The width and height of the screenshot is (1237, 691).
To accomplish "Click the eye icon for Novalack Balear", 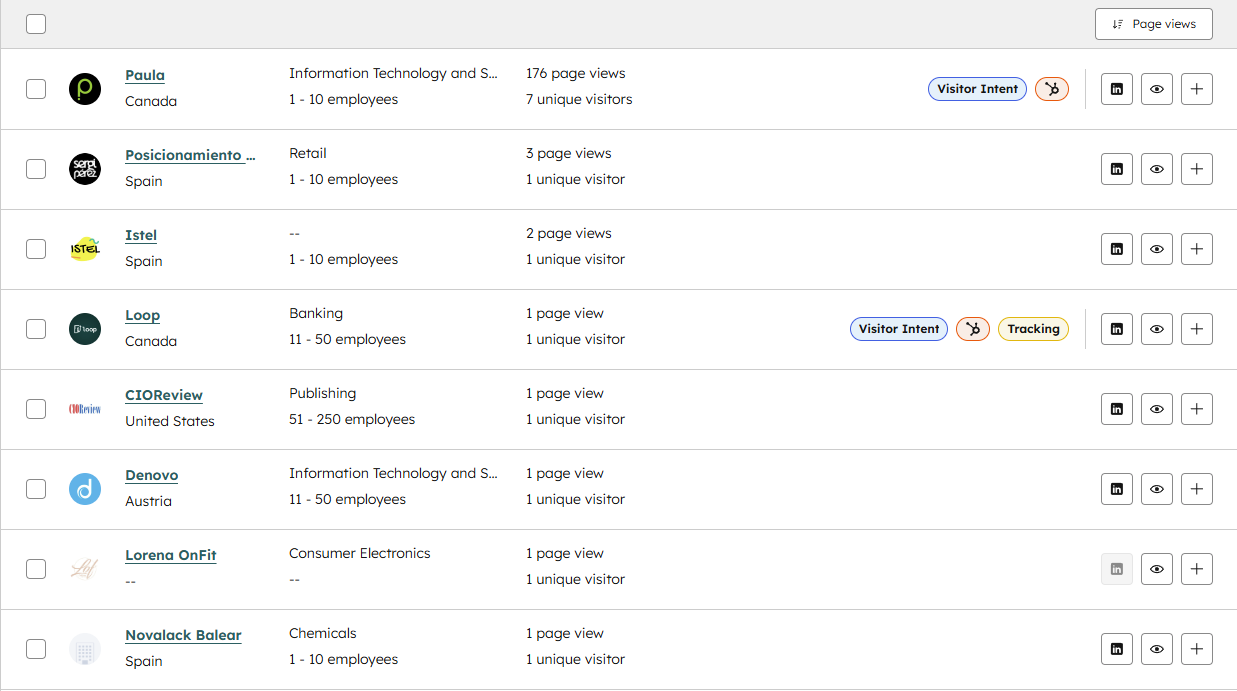I will pyautogui.click(x=1157, y=649).
